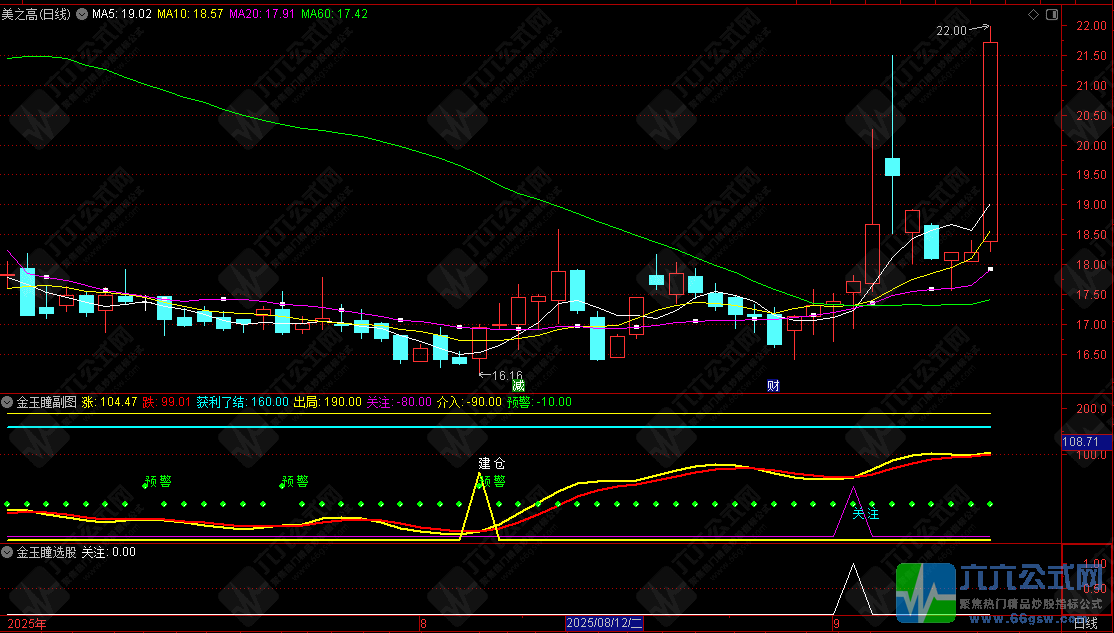Click the 18.00 price axis label
This screenshot has width=1114, height=633.
coord(1091,265)
